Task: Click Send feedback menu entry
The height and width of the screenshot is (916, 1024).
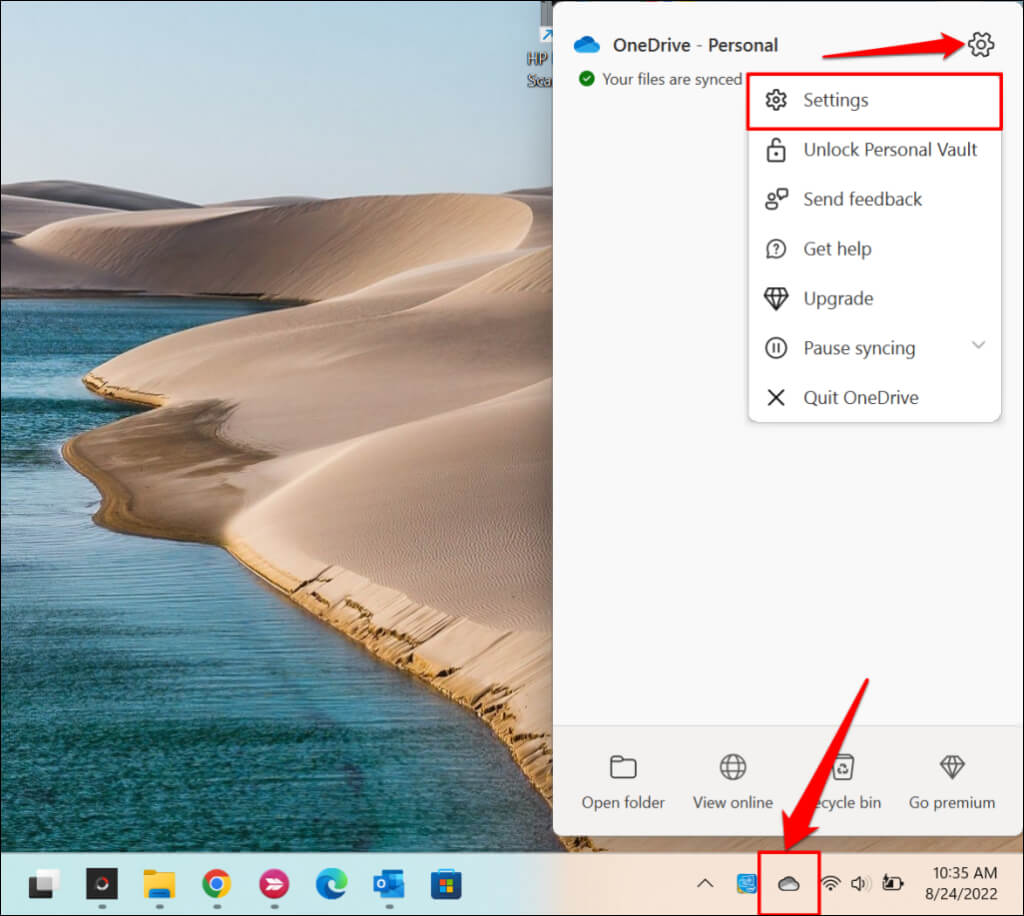Action: coord(874,199)
